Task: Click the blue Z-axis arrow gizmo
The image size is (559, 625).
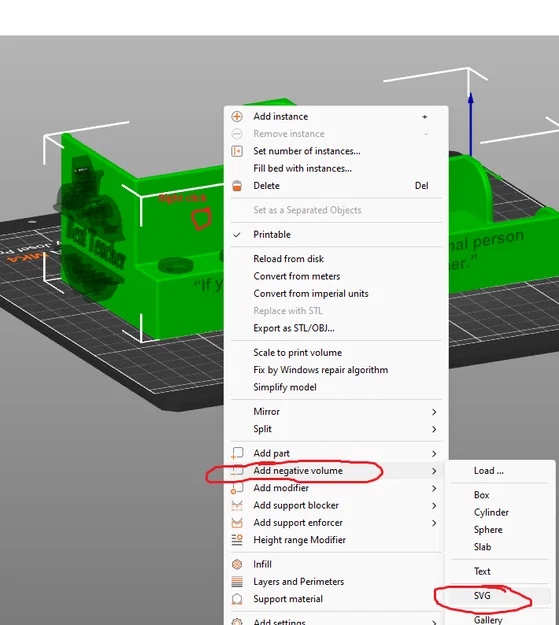Action: (471, 124)
